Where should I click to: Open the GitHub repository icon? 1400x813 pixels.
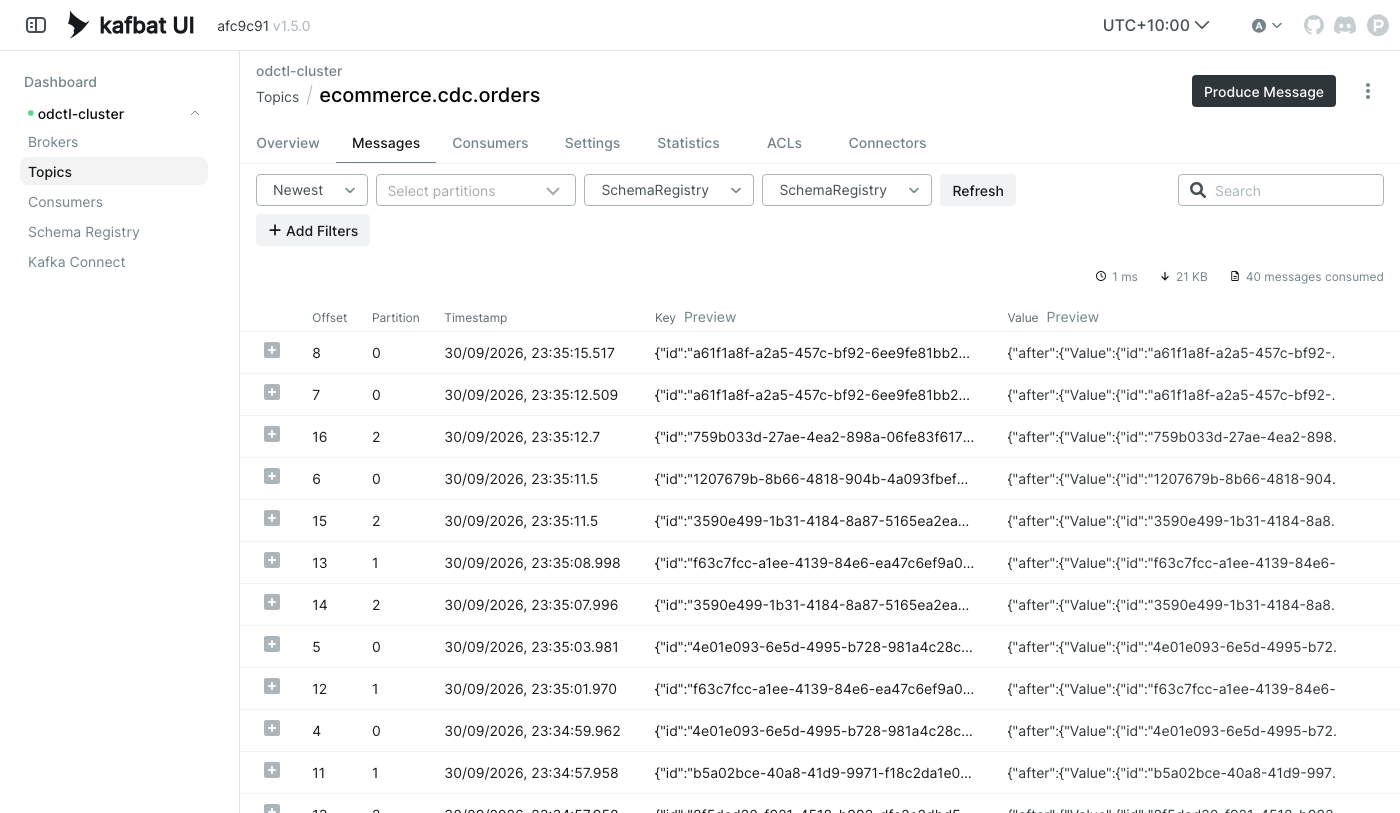tap(1314, 25)
